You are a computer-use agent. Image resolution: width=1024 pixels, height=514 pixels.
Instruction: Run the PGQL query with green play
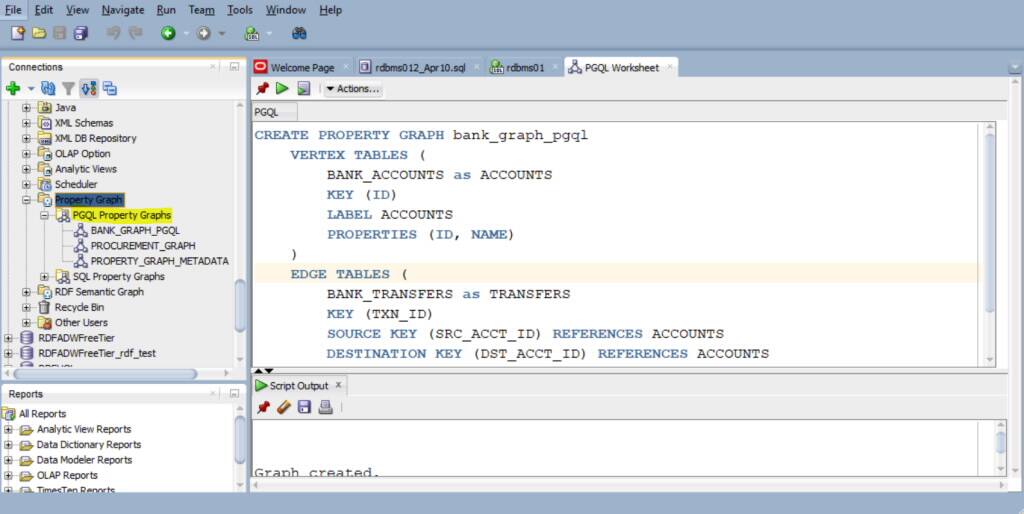pyautogui.click(x=282, y=88)
